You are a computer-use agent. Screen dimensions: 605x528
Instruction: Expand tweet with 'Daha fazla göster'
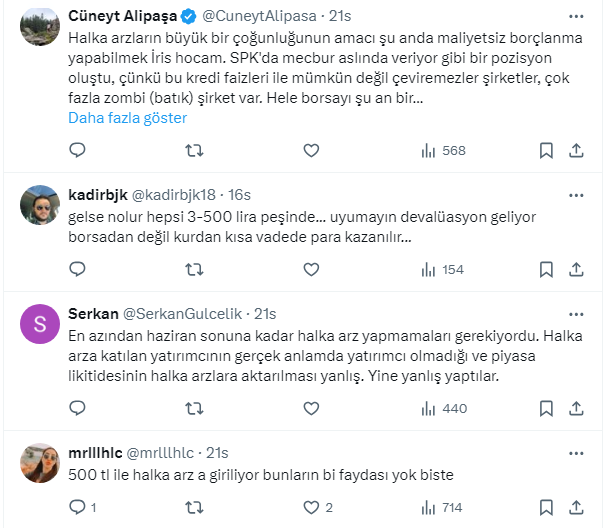127,118
